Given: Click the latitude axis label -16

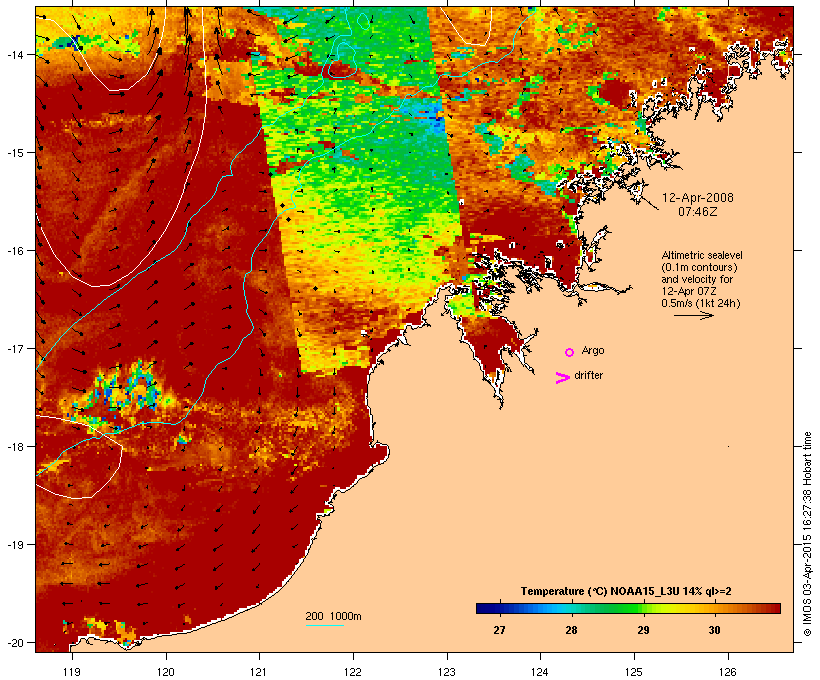Looking at the screenshot, I should pyautogui.click(x=14, y=251).
